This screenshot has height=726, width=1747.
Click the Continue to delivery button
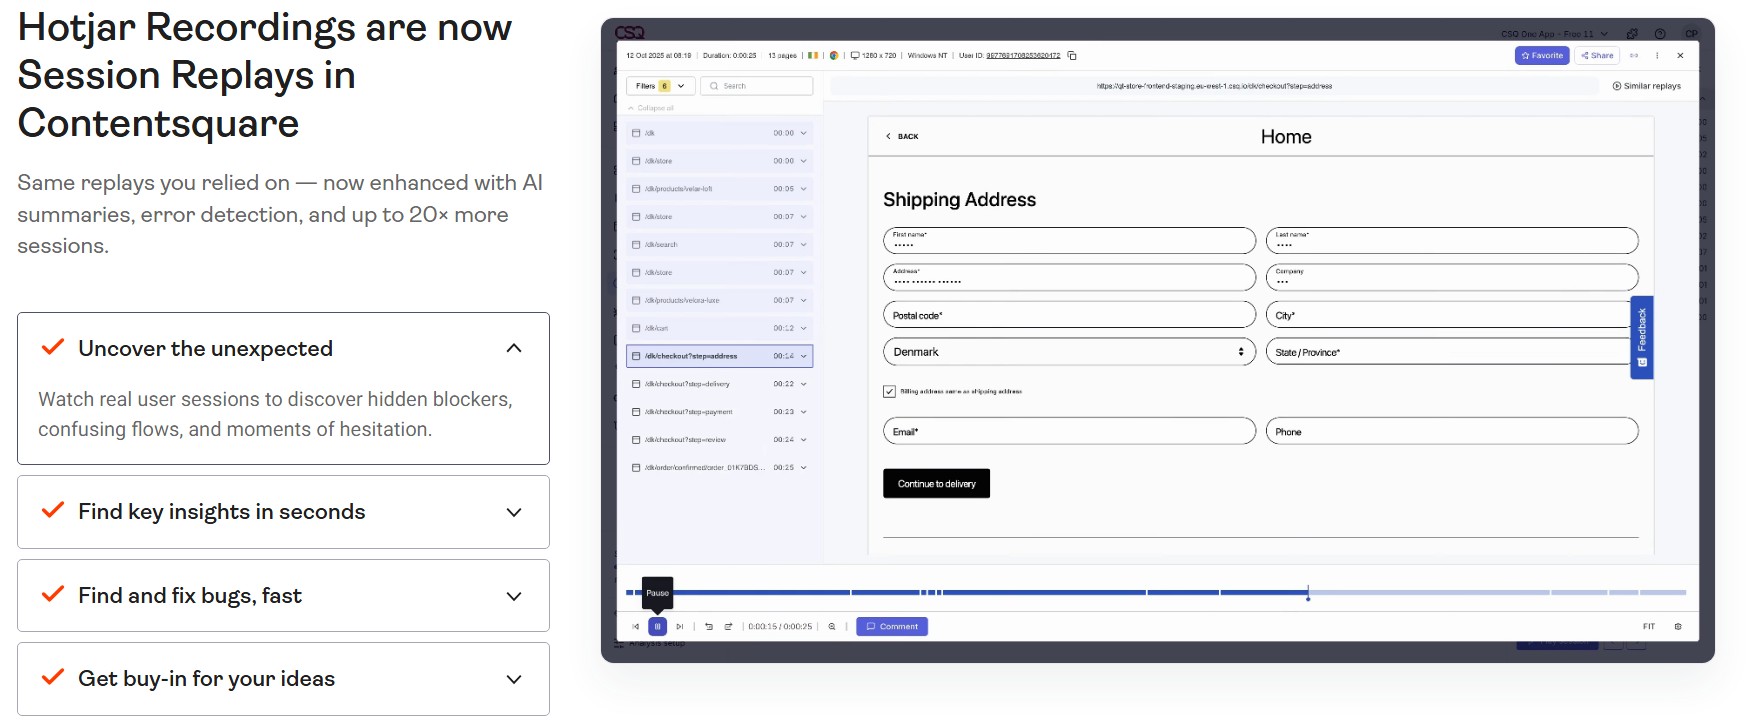click(936, 484)
